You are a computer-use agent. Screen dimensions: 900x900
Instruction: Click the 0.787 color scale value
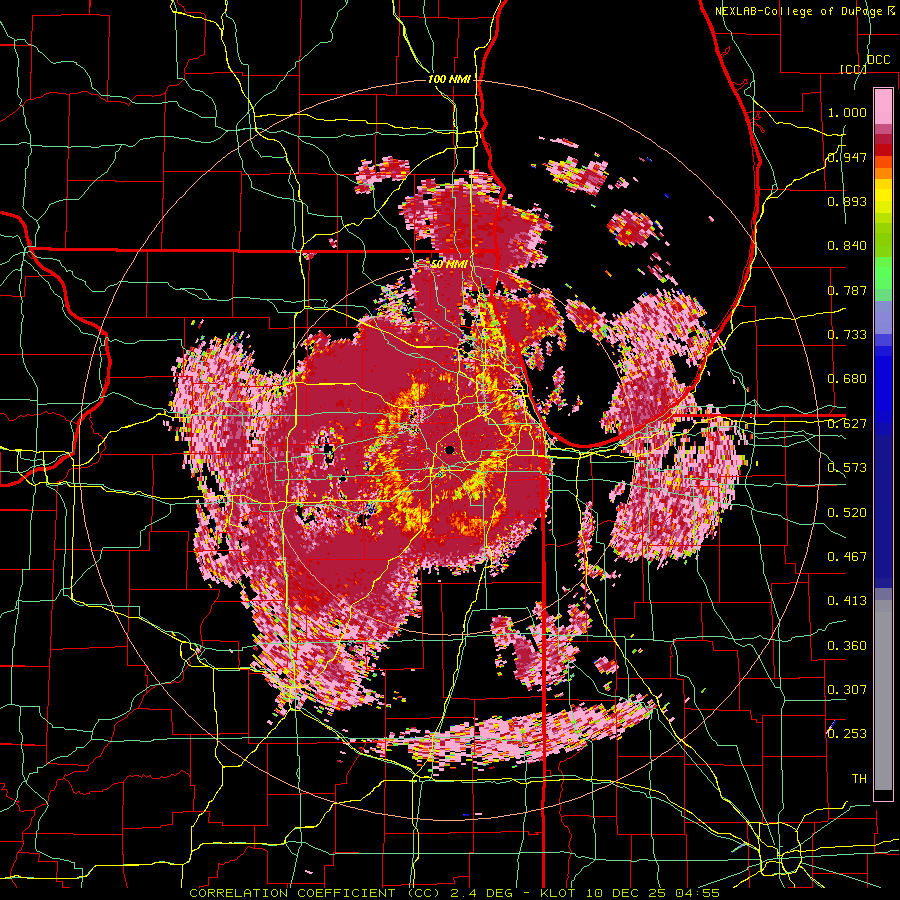tap(847, 290)
